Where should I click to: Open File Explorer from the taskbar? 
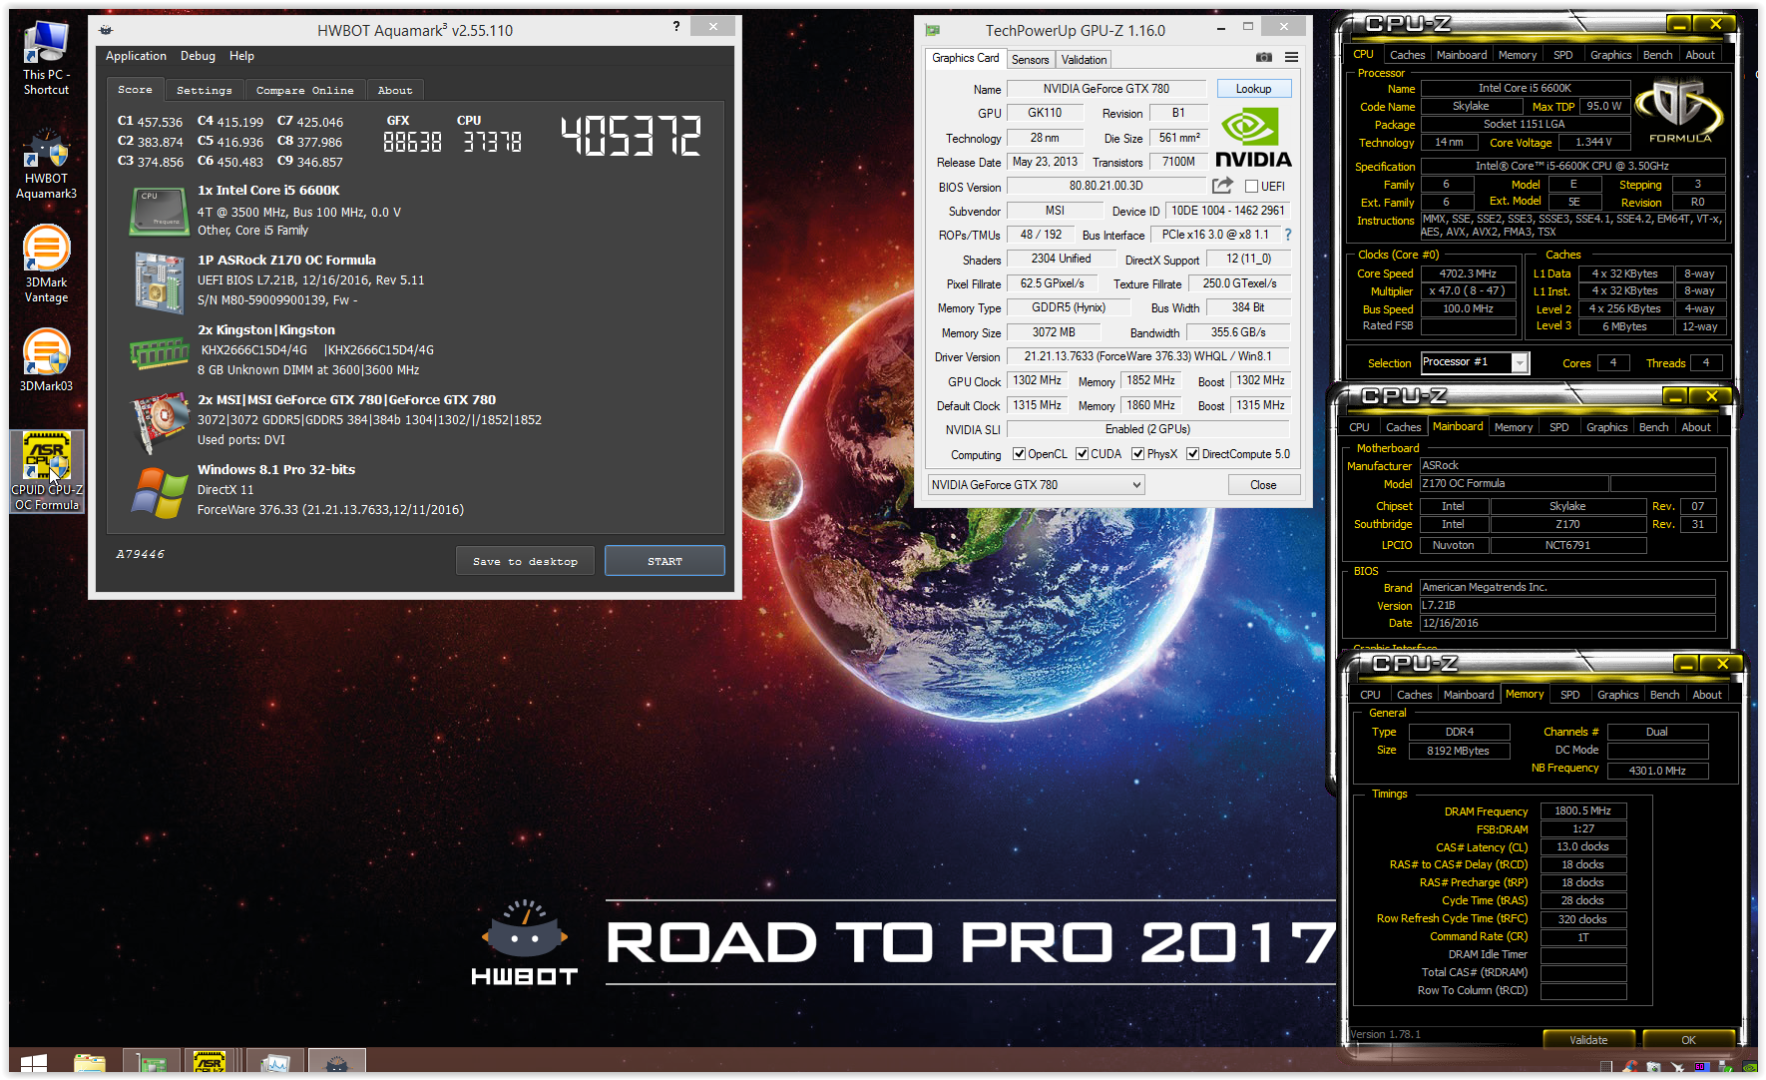coord(89,1064)
